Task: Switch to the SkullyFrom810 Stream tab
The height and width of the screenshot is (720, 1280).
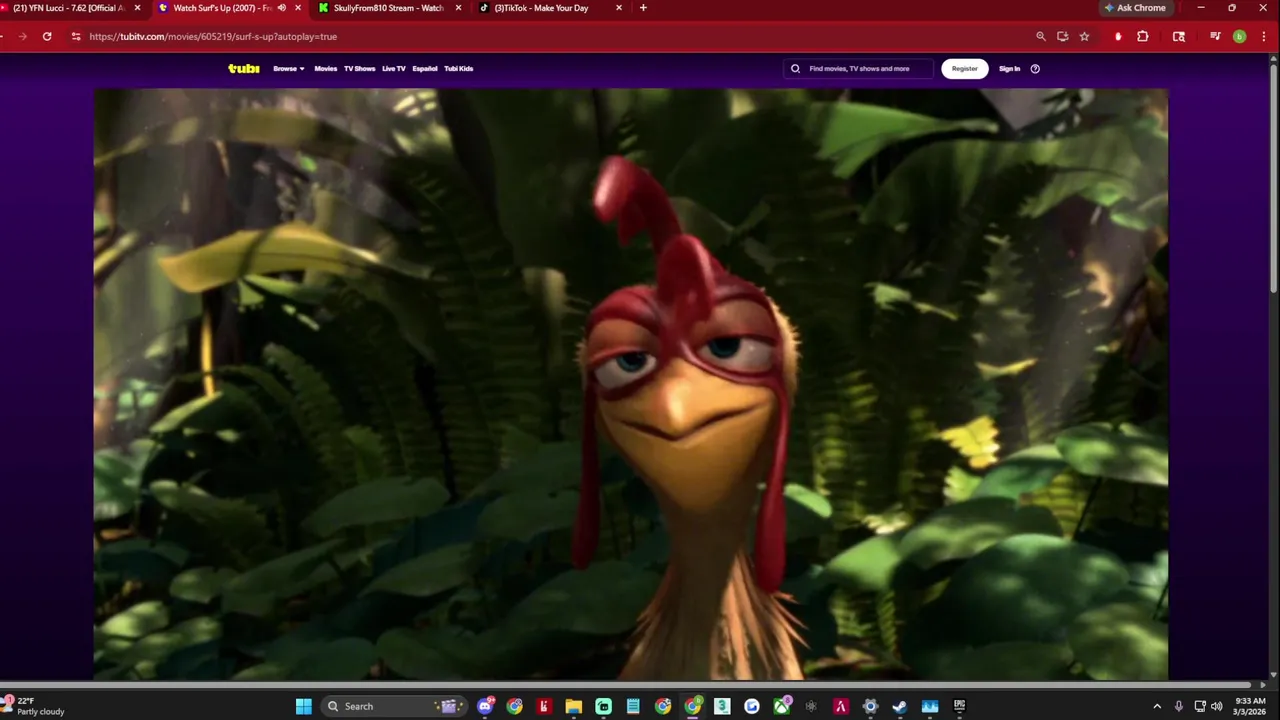Action: (x=389, y=8)
